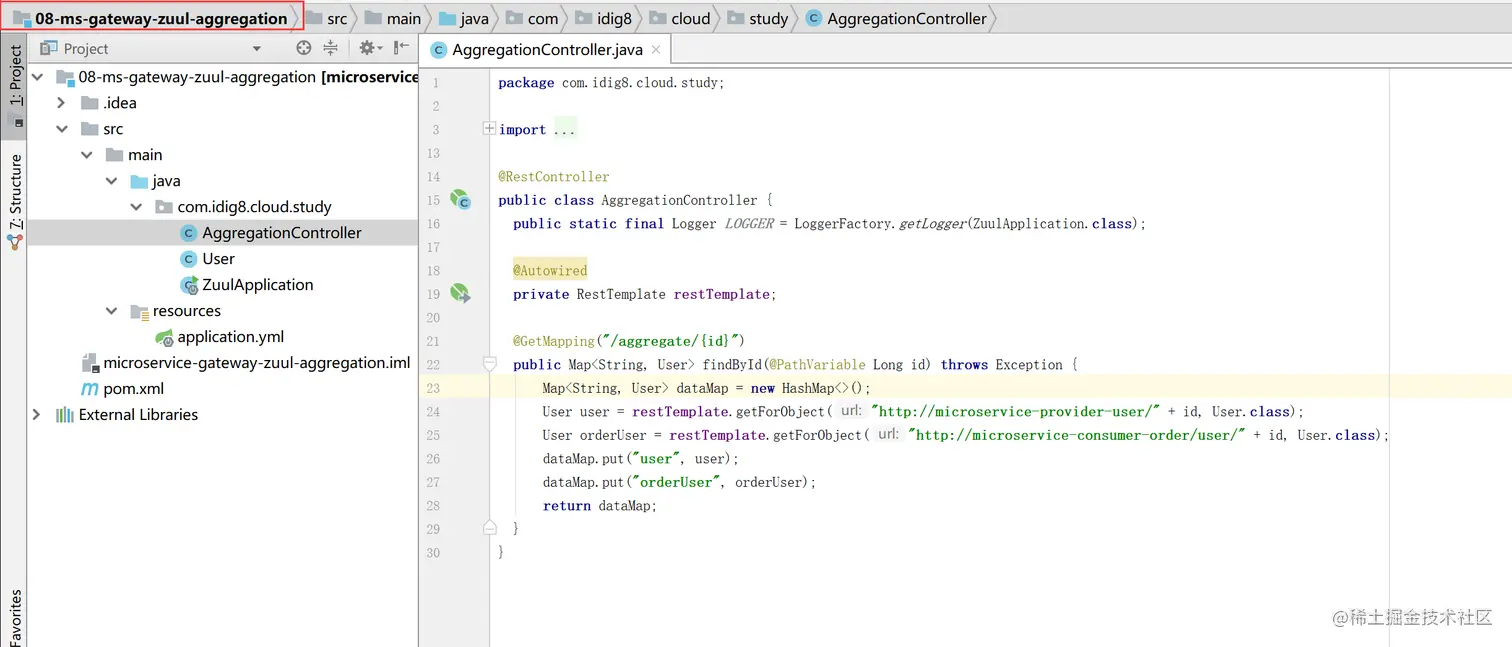Click the src breadcrumb
The image size is (1512, 647).
coord(328,18)
